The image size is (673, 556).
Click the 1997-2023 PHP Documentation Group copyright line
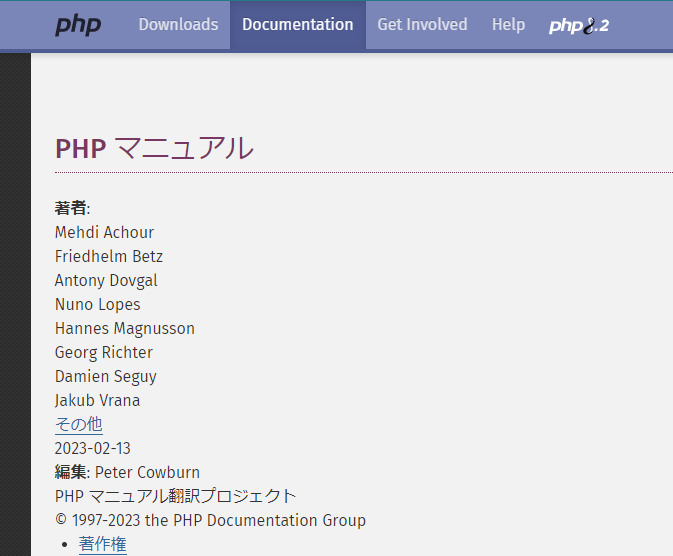(x=210, y=520)
